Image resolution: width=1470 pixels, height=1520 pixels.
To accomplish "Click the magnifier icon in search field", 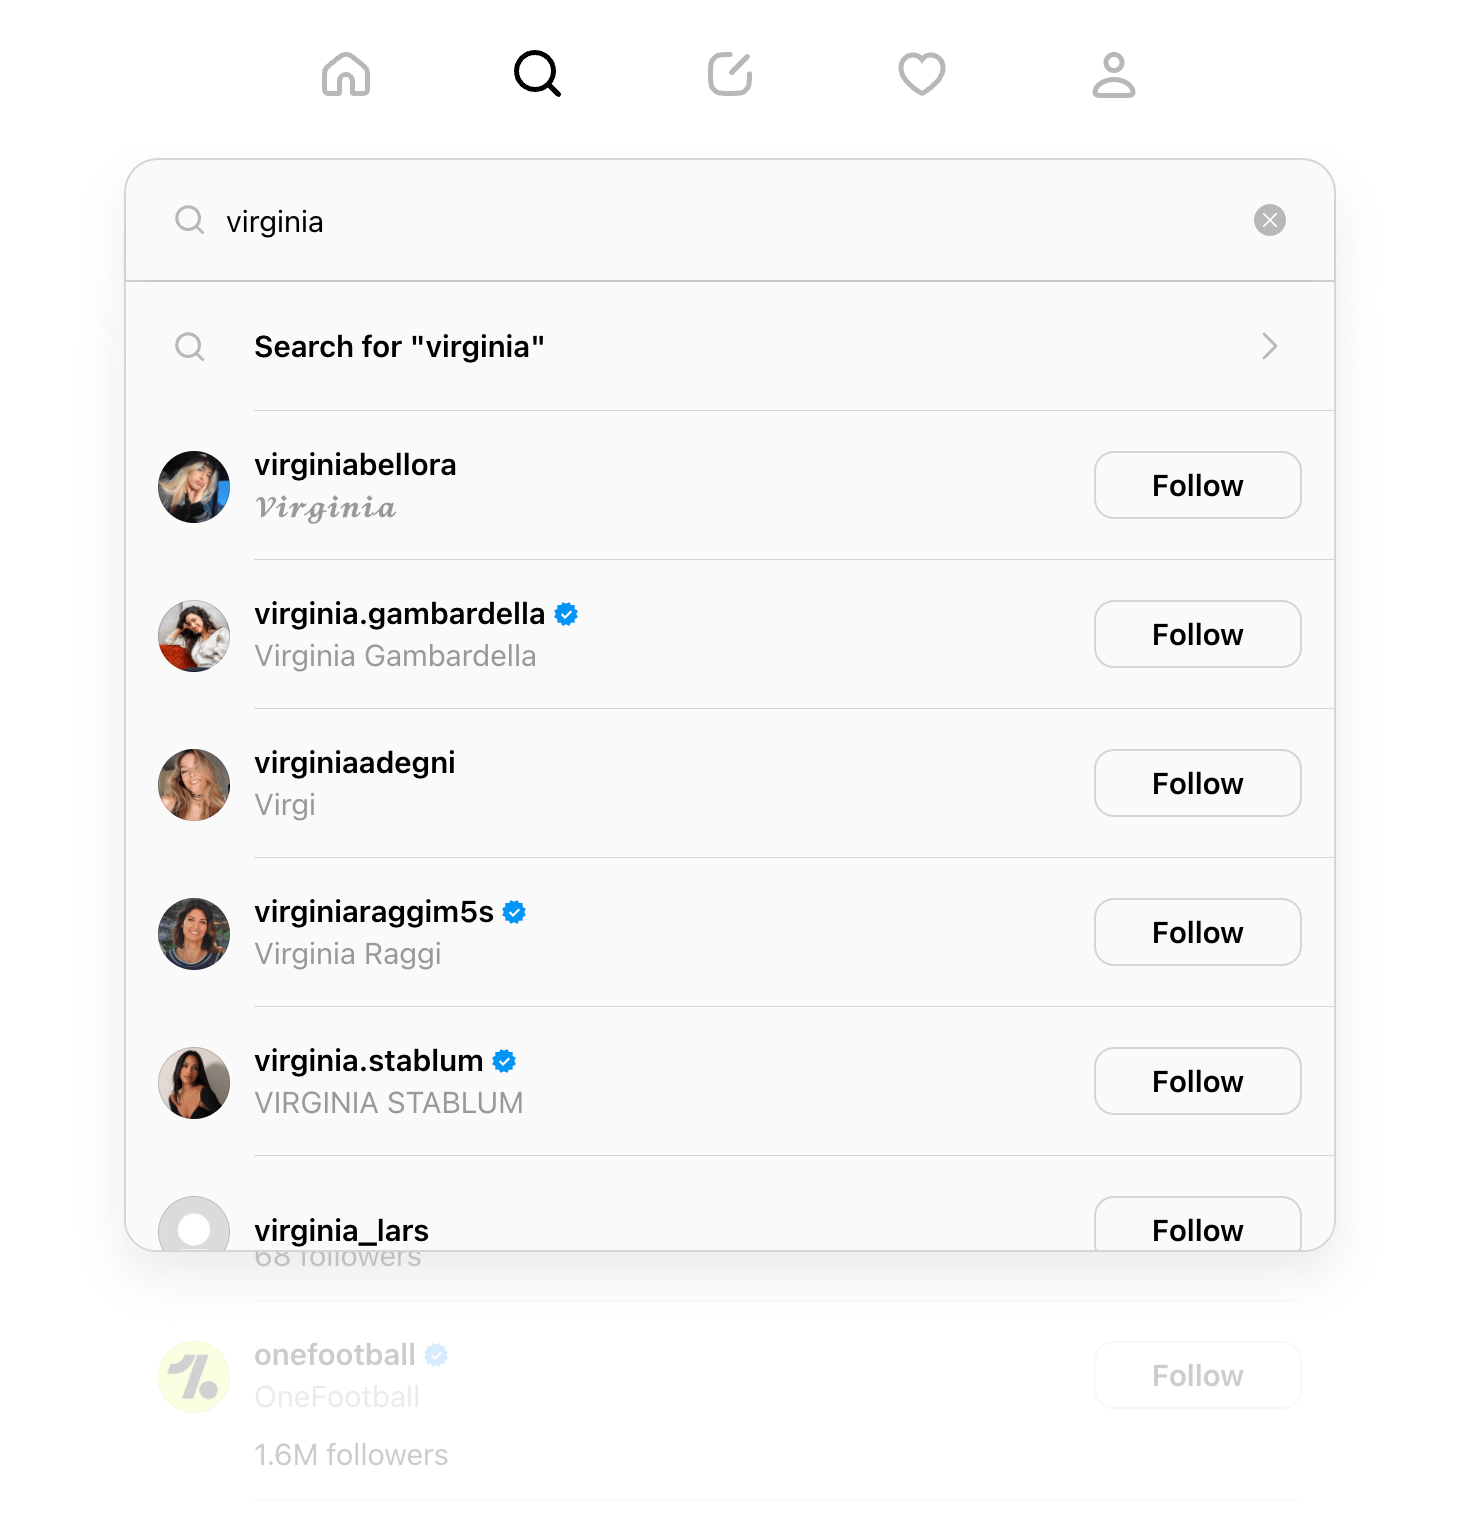I will (x=189, y=220).
